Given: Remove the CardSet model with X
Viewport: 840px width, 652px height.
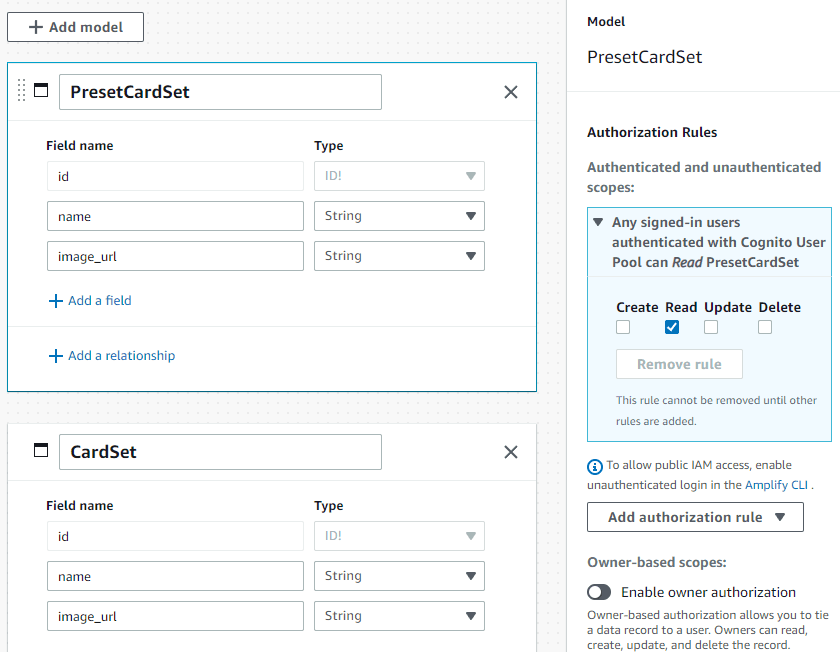Looking at the screenshot, I should pos(510,452).
